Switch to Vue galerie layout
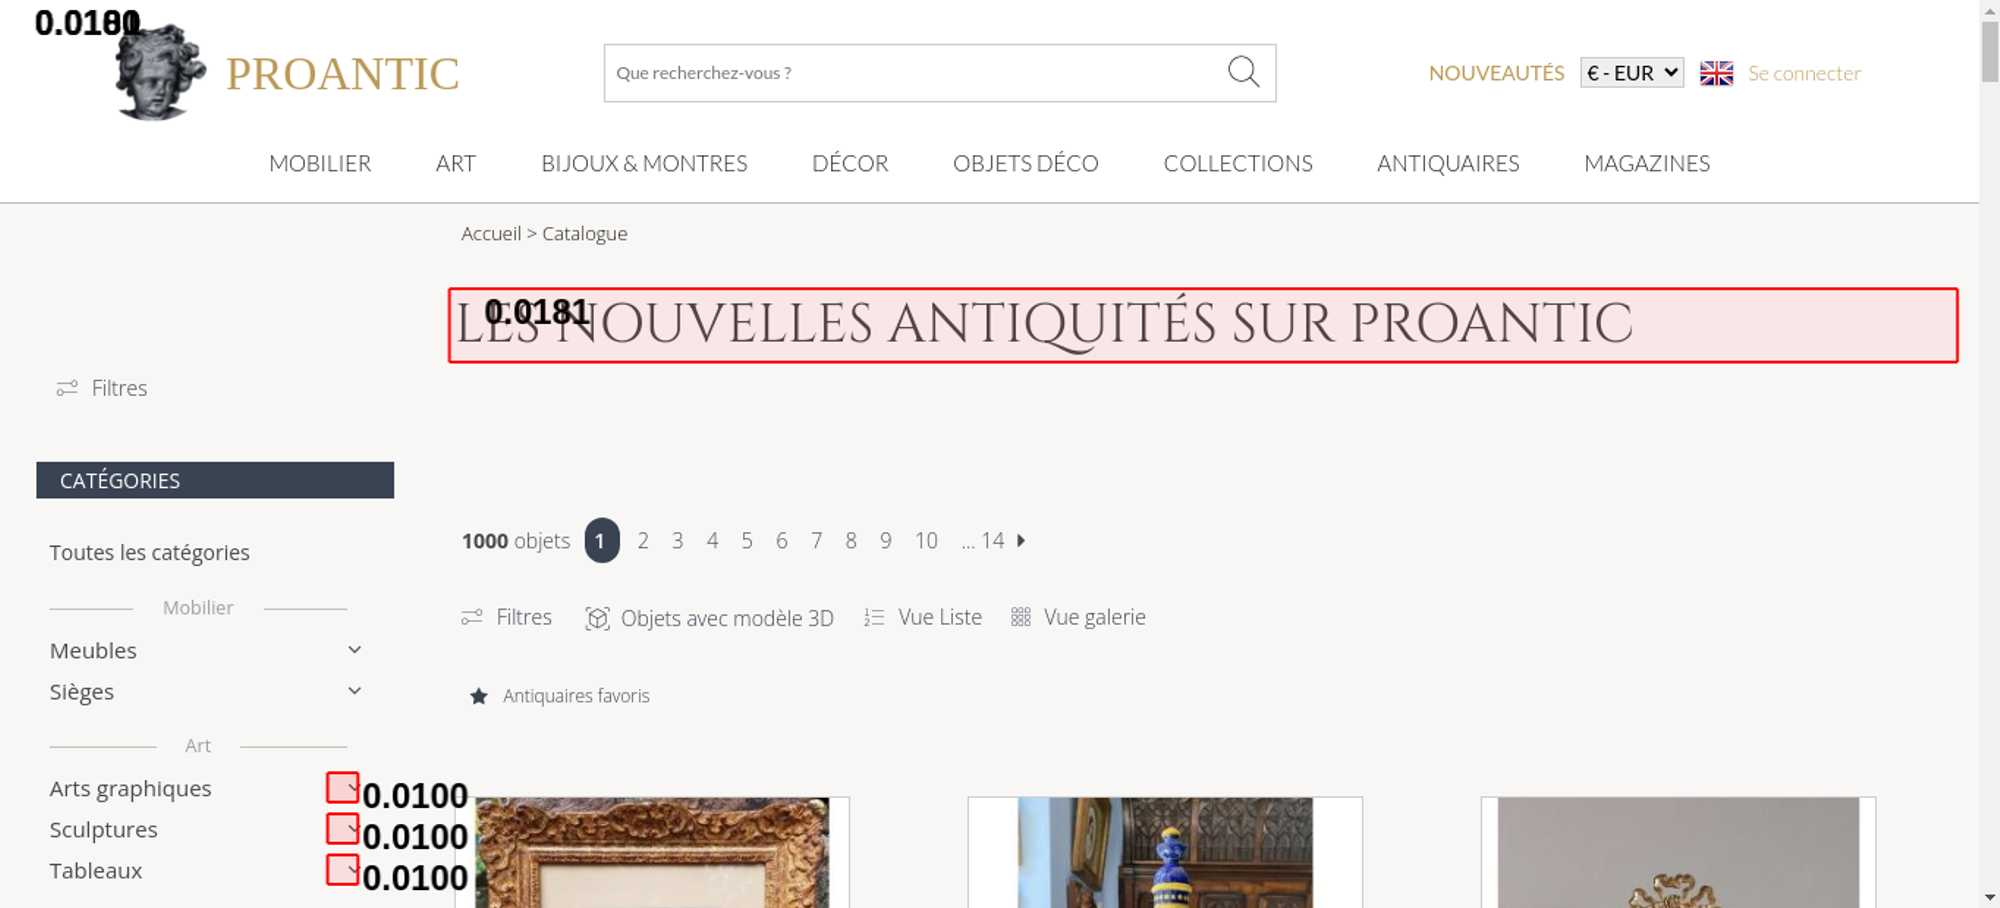2000x908 pixels. tap(1078, 617)
